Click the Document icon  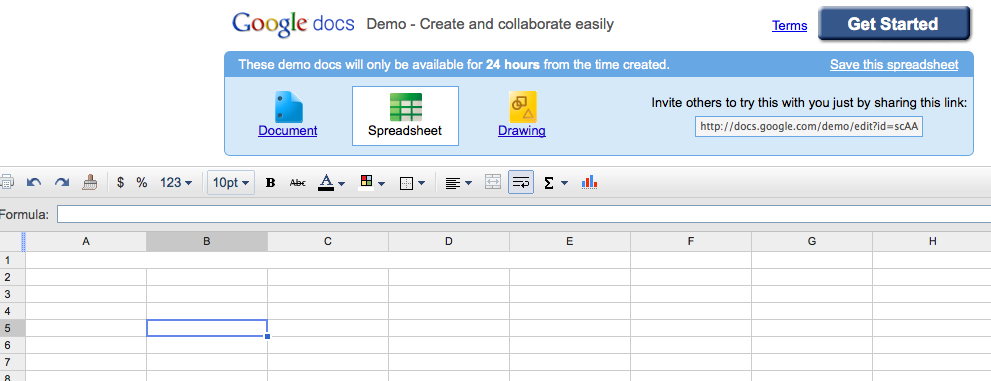(x=288, y=107)
